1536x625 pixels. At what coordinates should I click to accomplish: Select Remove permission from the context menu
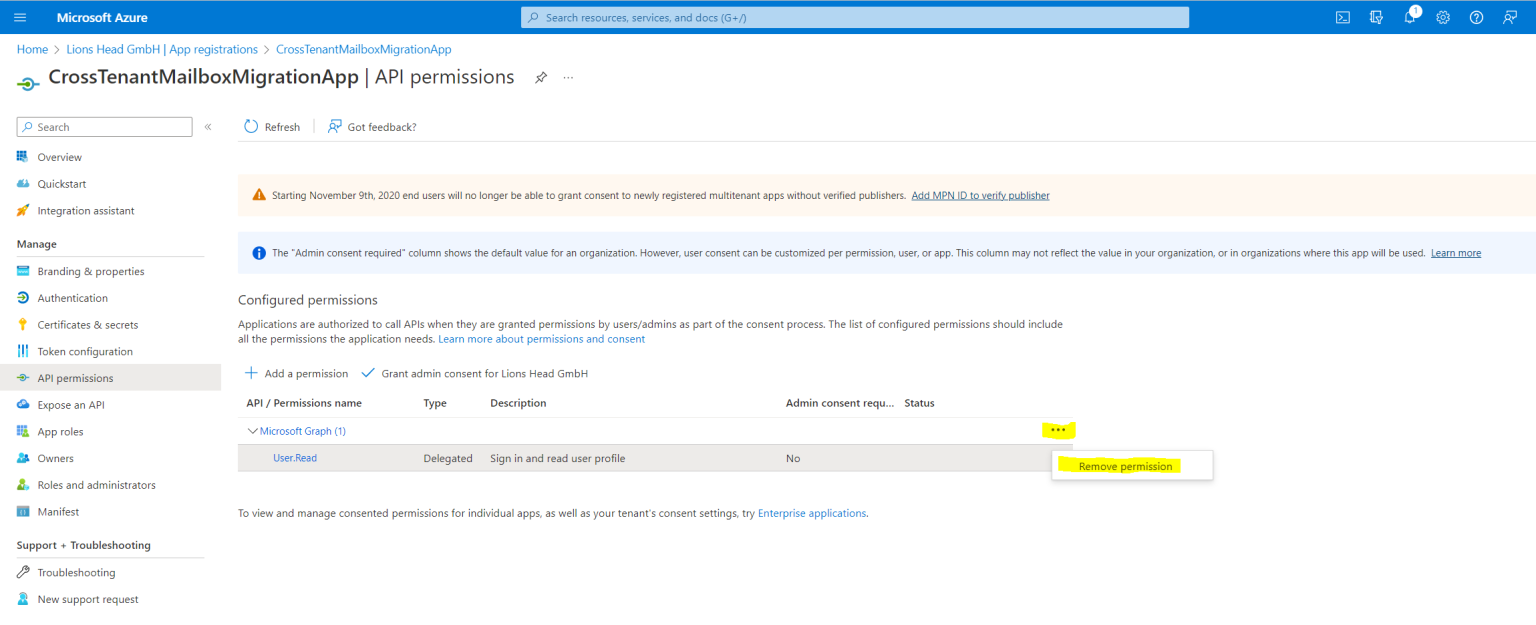(1126, 466)
